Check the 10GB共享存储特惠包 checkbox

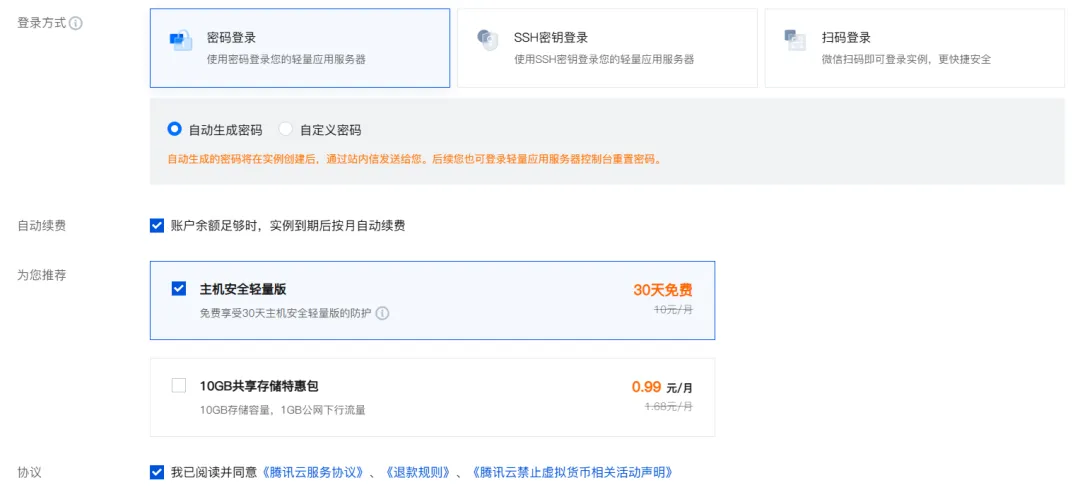tap(179, 385)
